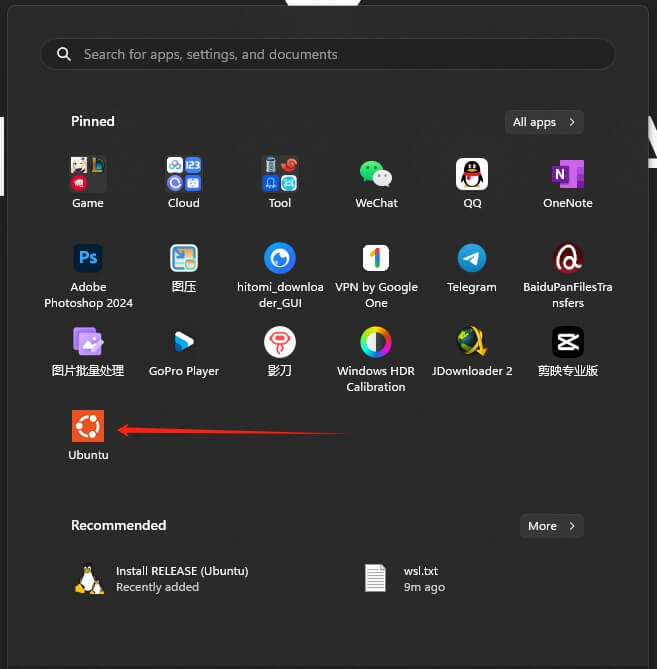Click the Start menu search field

click(x=328, y=54)
